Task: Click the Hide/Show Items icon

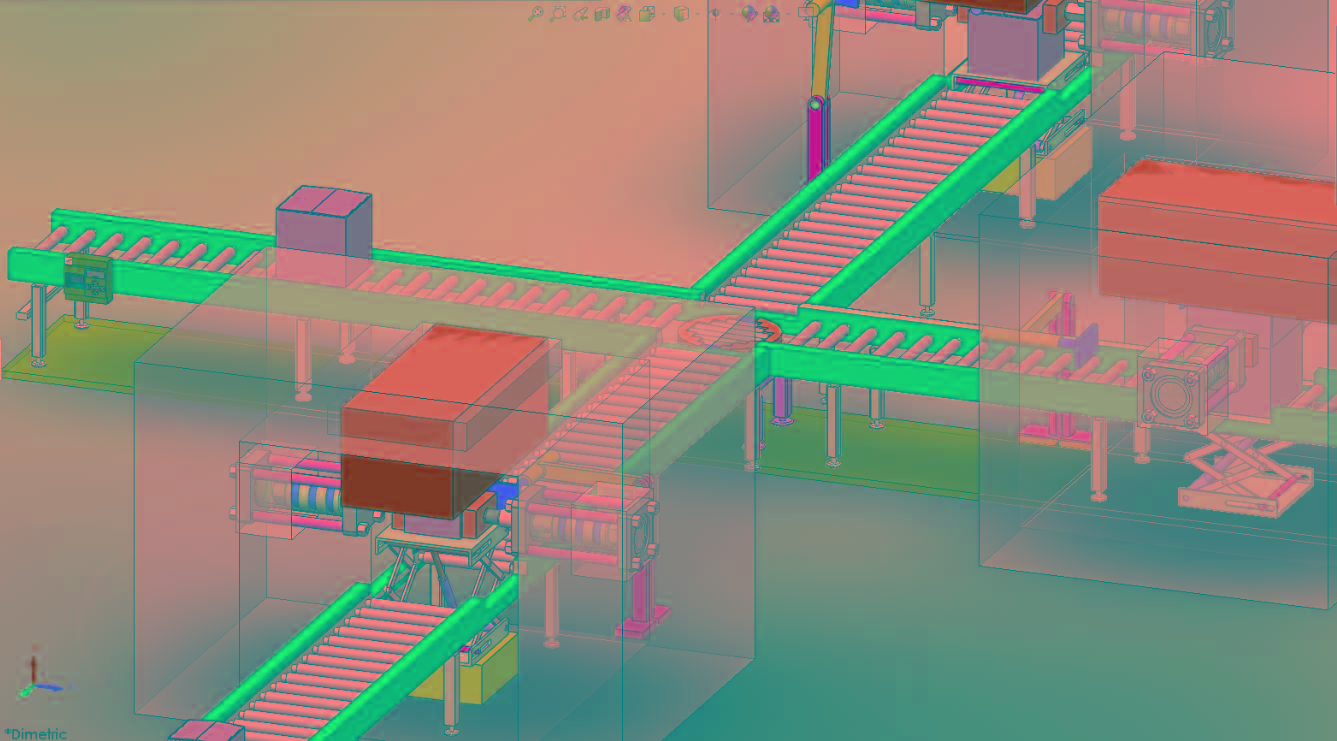Action: pyautogui.click(x=714, y=13)
